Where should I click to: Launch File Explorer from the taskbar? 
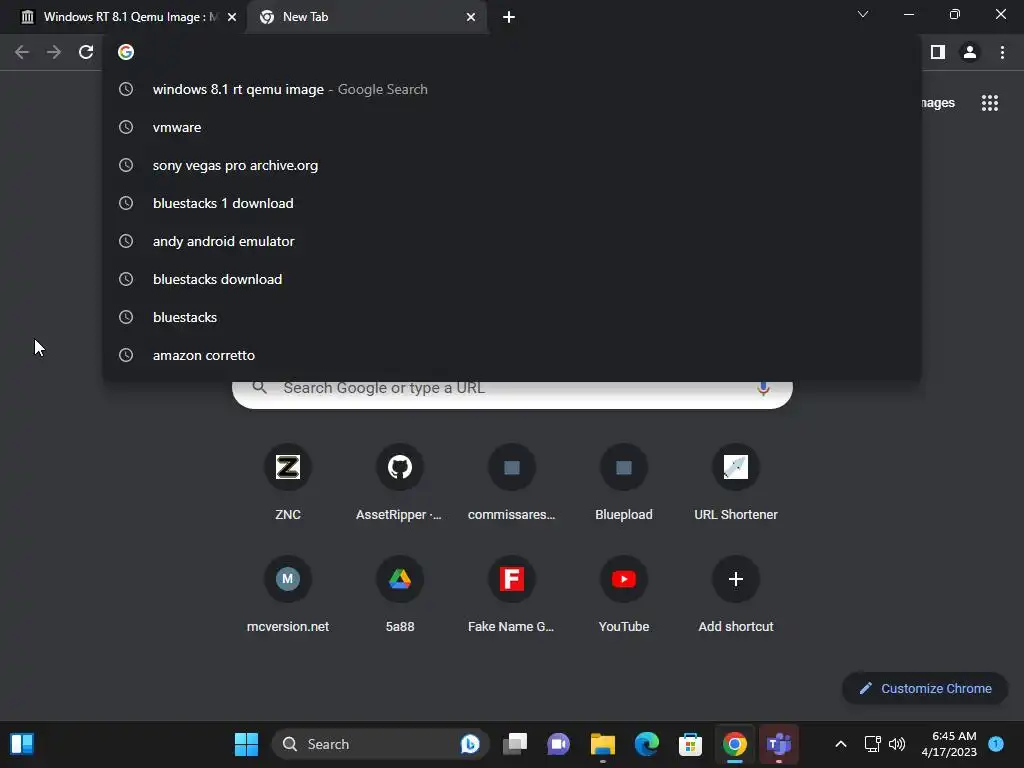(x=603, y=744)
